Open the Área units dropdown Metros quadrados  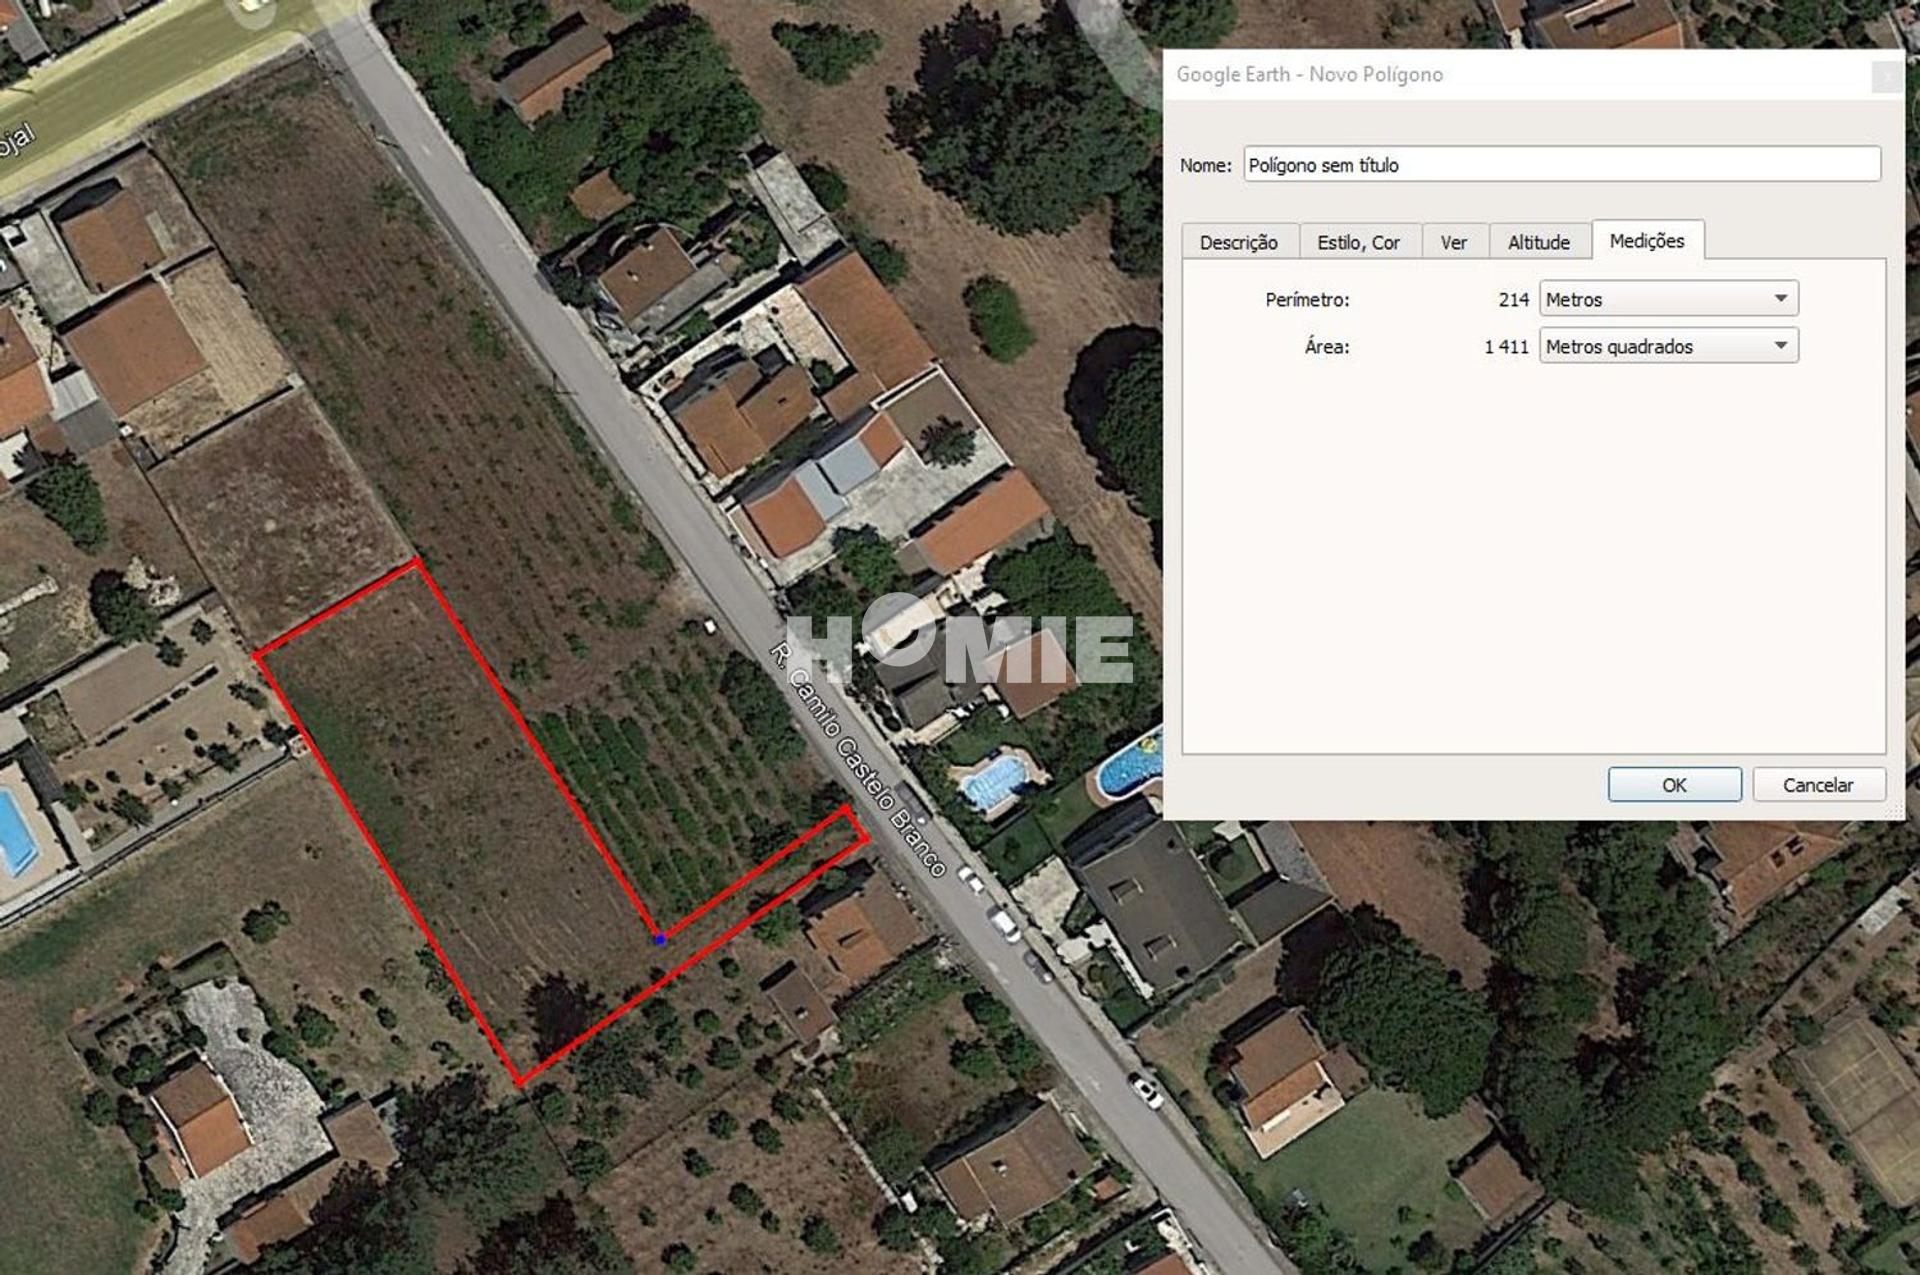click(x=1668, y=346)
